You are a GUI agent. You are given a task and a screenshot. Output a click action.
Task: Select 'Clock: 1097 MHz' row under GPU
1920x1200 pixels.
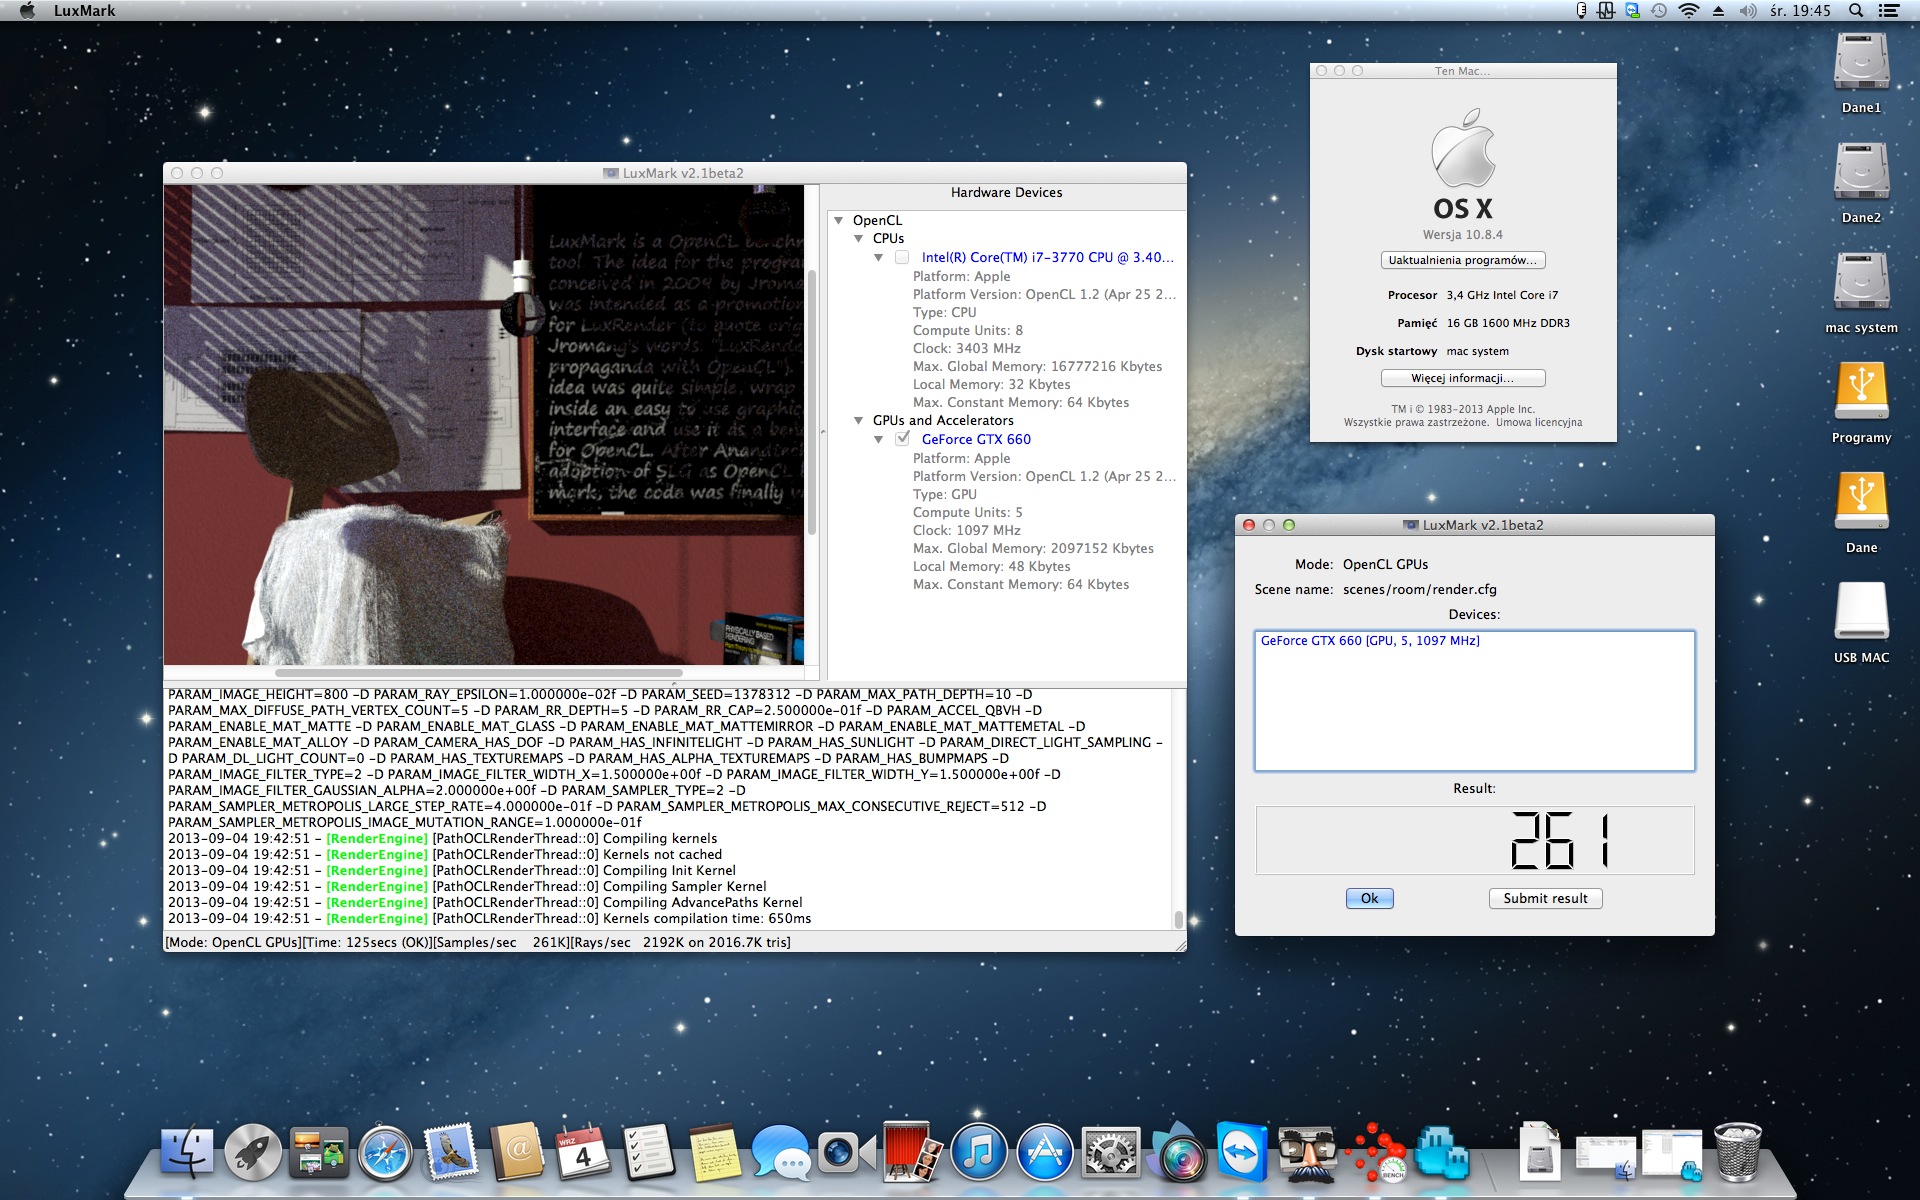(967, 530)
